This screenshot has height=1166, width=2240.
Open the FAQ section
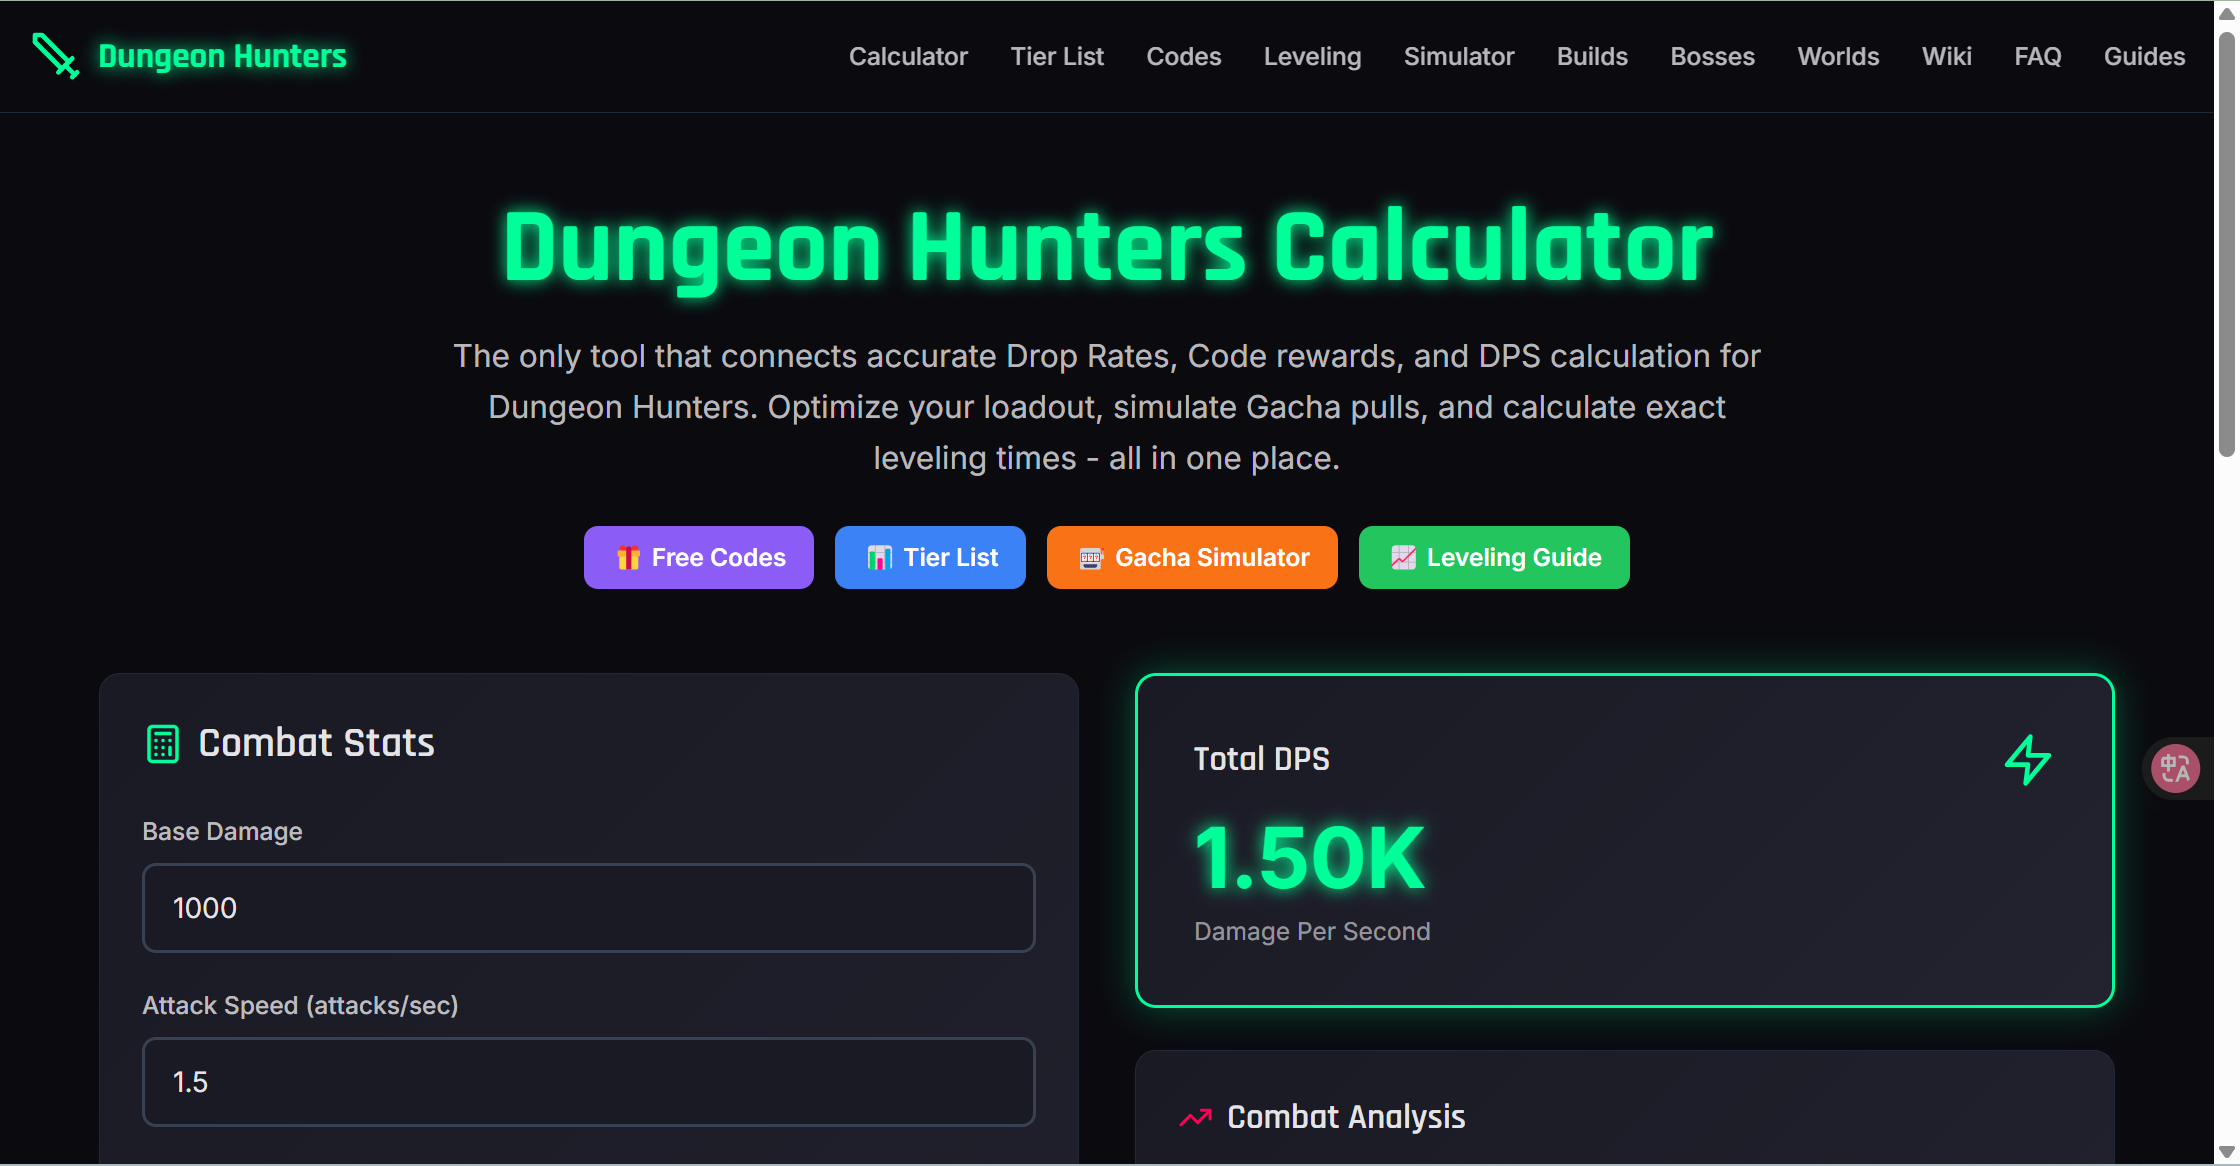coord(2037,56)
